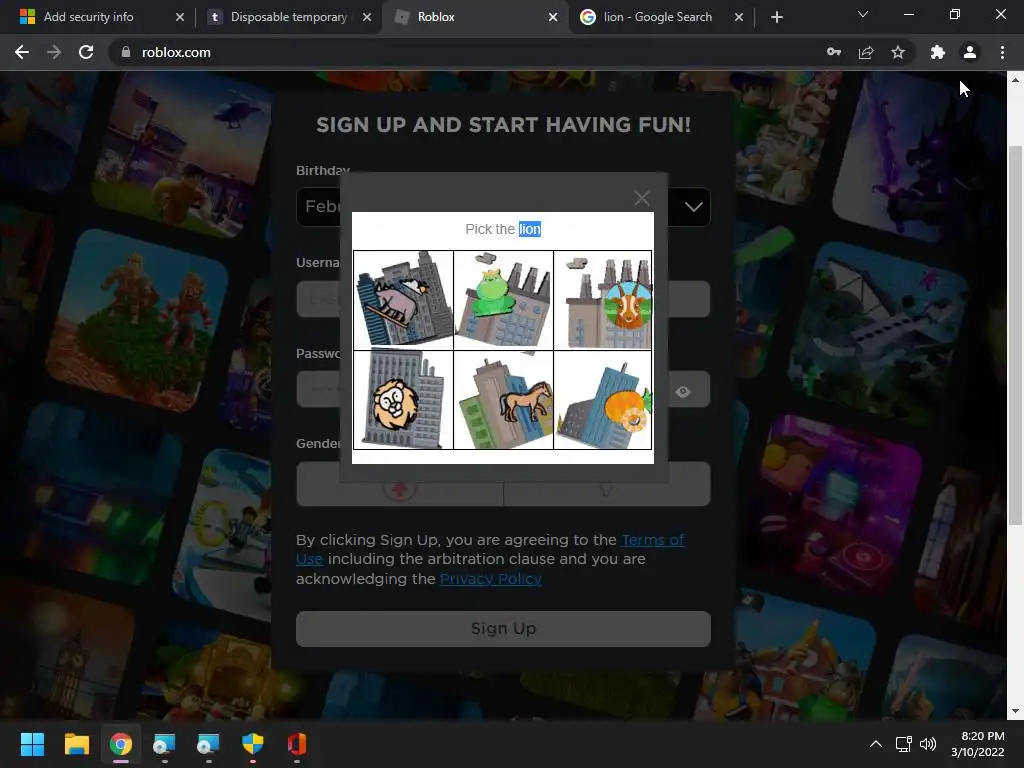Viewport: 1024px width, 768px height.
Task: Open the Privacy Policy link
Action: [x=490, y=579]
